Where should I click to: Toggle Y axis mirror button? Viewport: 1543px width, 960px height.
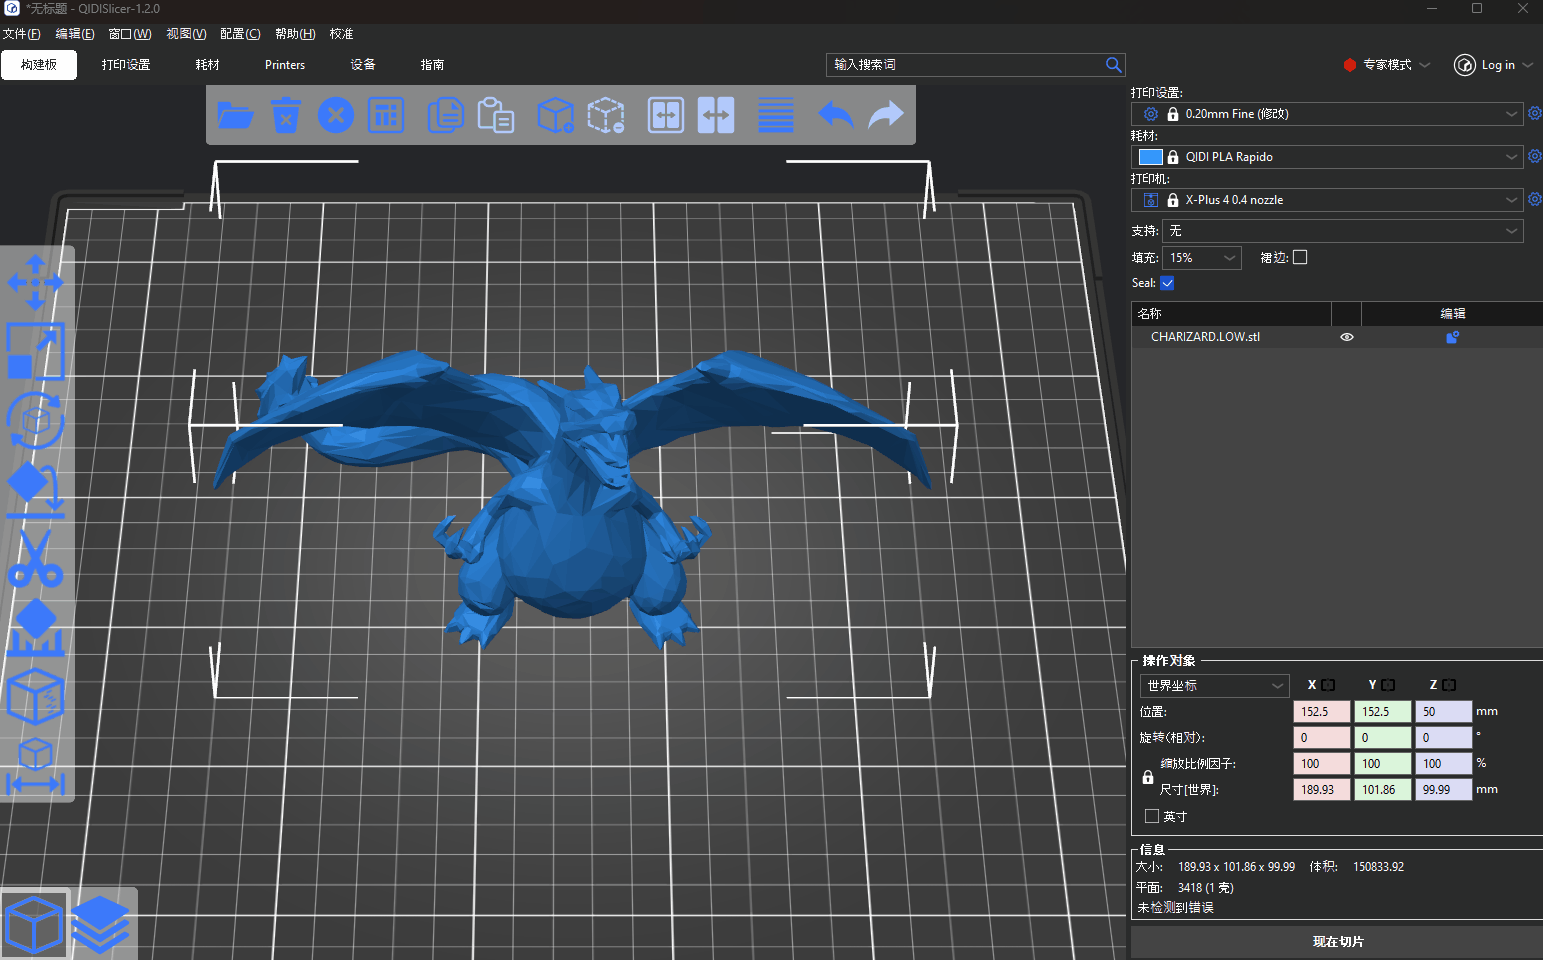(x=1388, y=685)
